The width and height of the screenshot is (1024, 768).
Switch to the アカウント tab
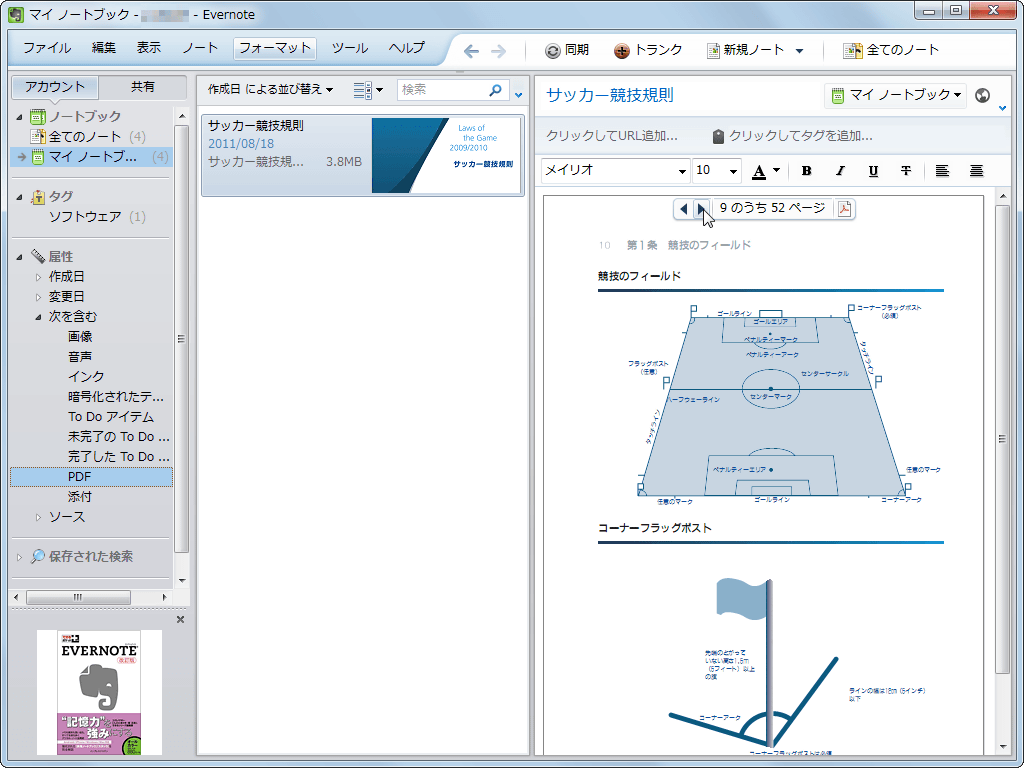click(x=55, y=87)
